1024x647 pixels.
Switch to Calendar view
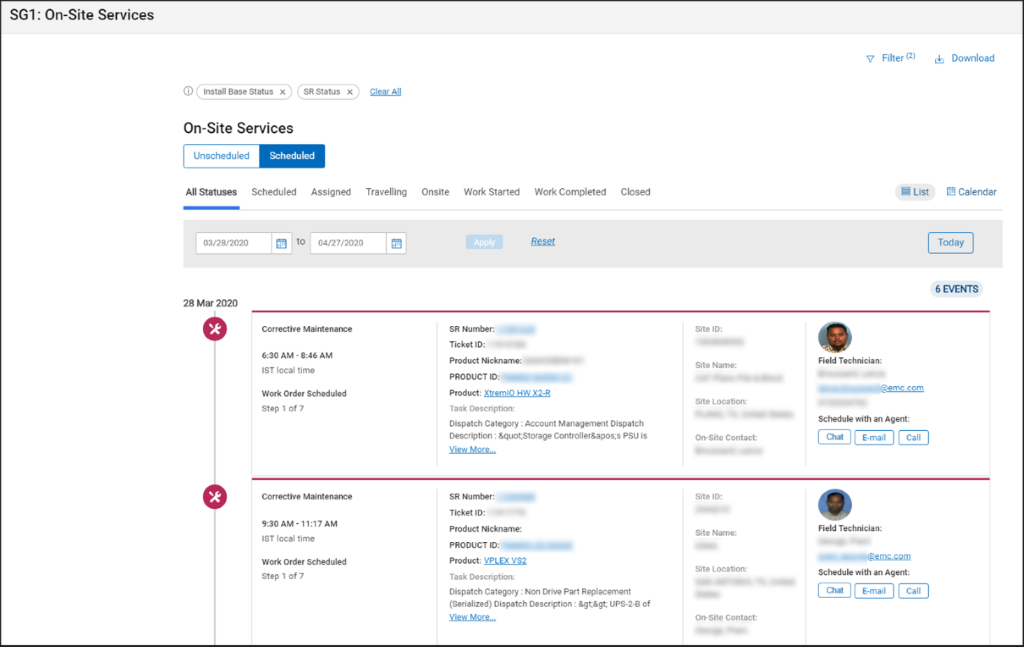[971, 191]
